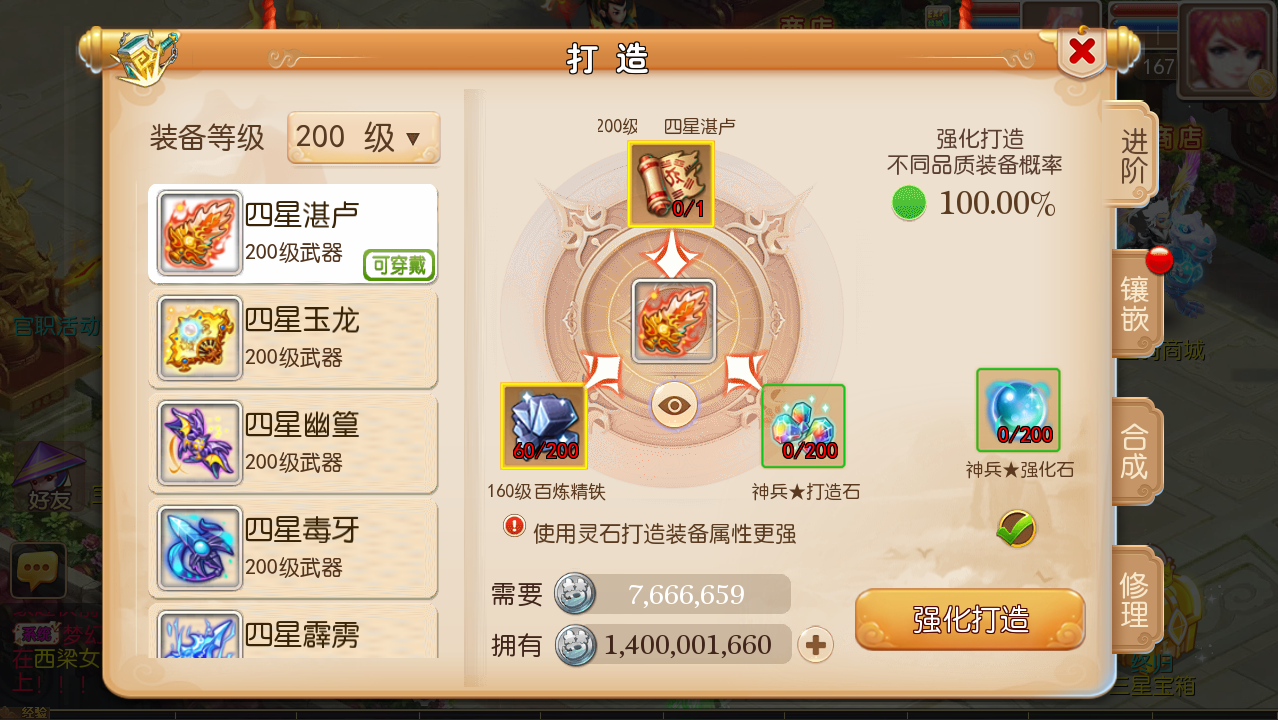The image size is (1278, 720).
Task: Click the 四星湛卢 blueprint scroll icon
Action: (x=671, y=184)
